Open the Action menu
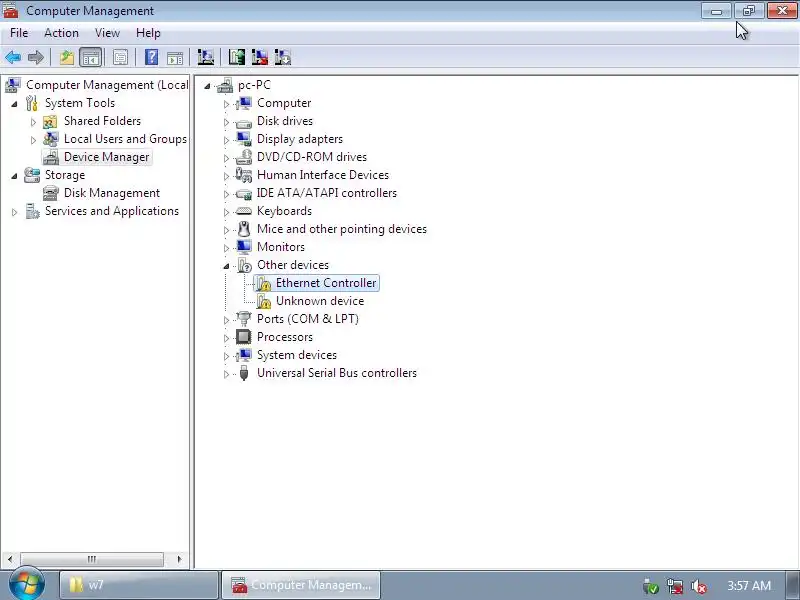The image size is (800, 600). (x=61, y=33)
